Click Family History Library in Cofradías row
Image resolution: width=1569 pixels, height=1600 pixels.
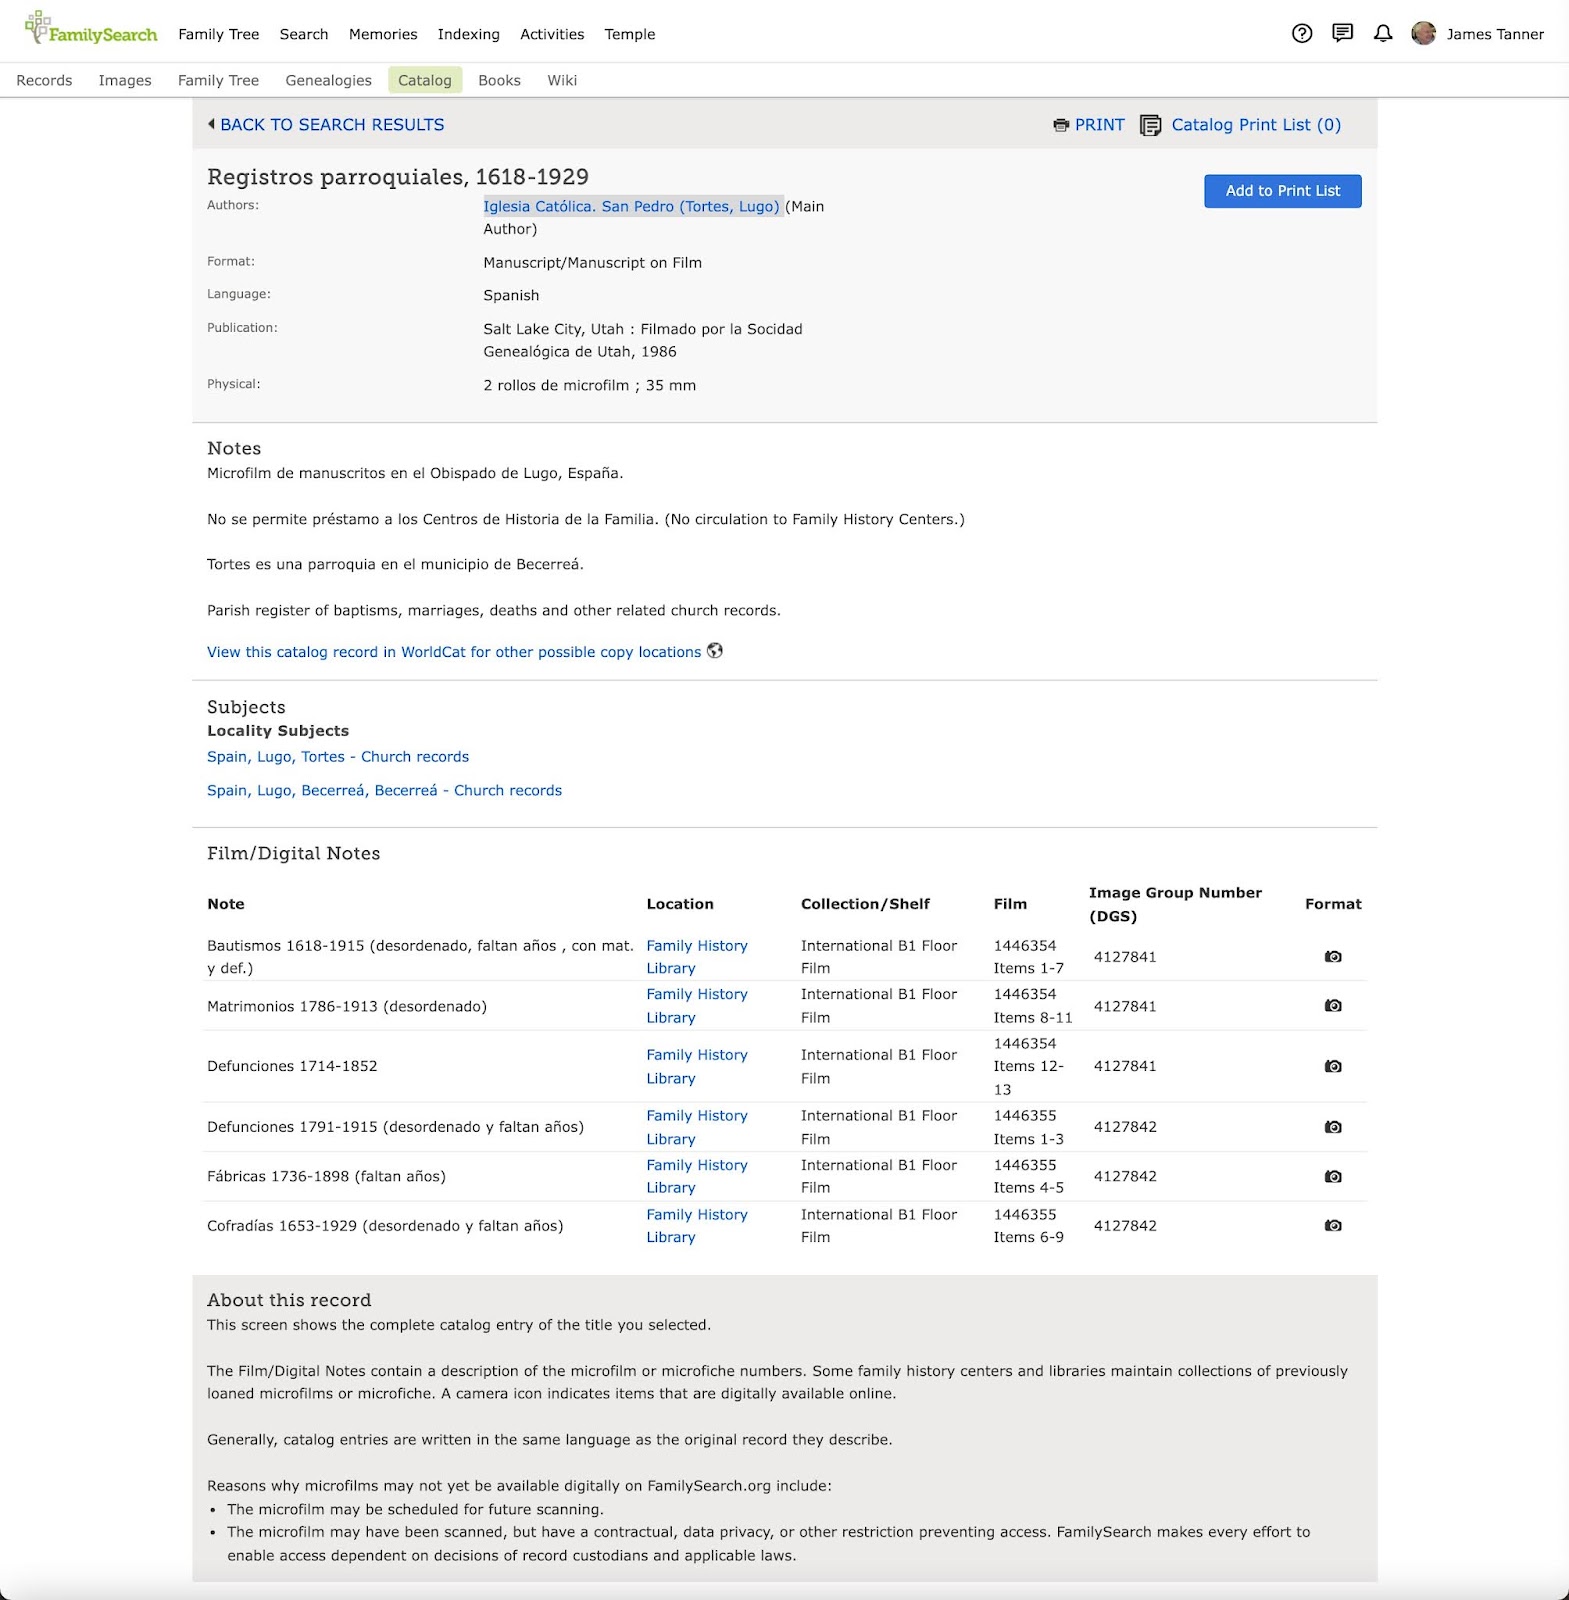[697, 1226]
